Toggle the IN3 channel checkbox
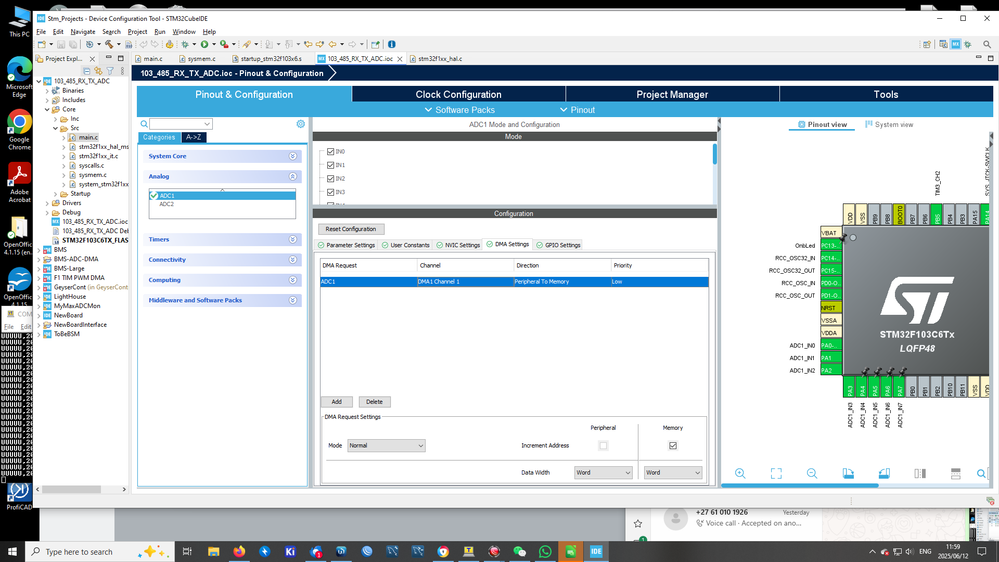 [331, 192]
